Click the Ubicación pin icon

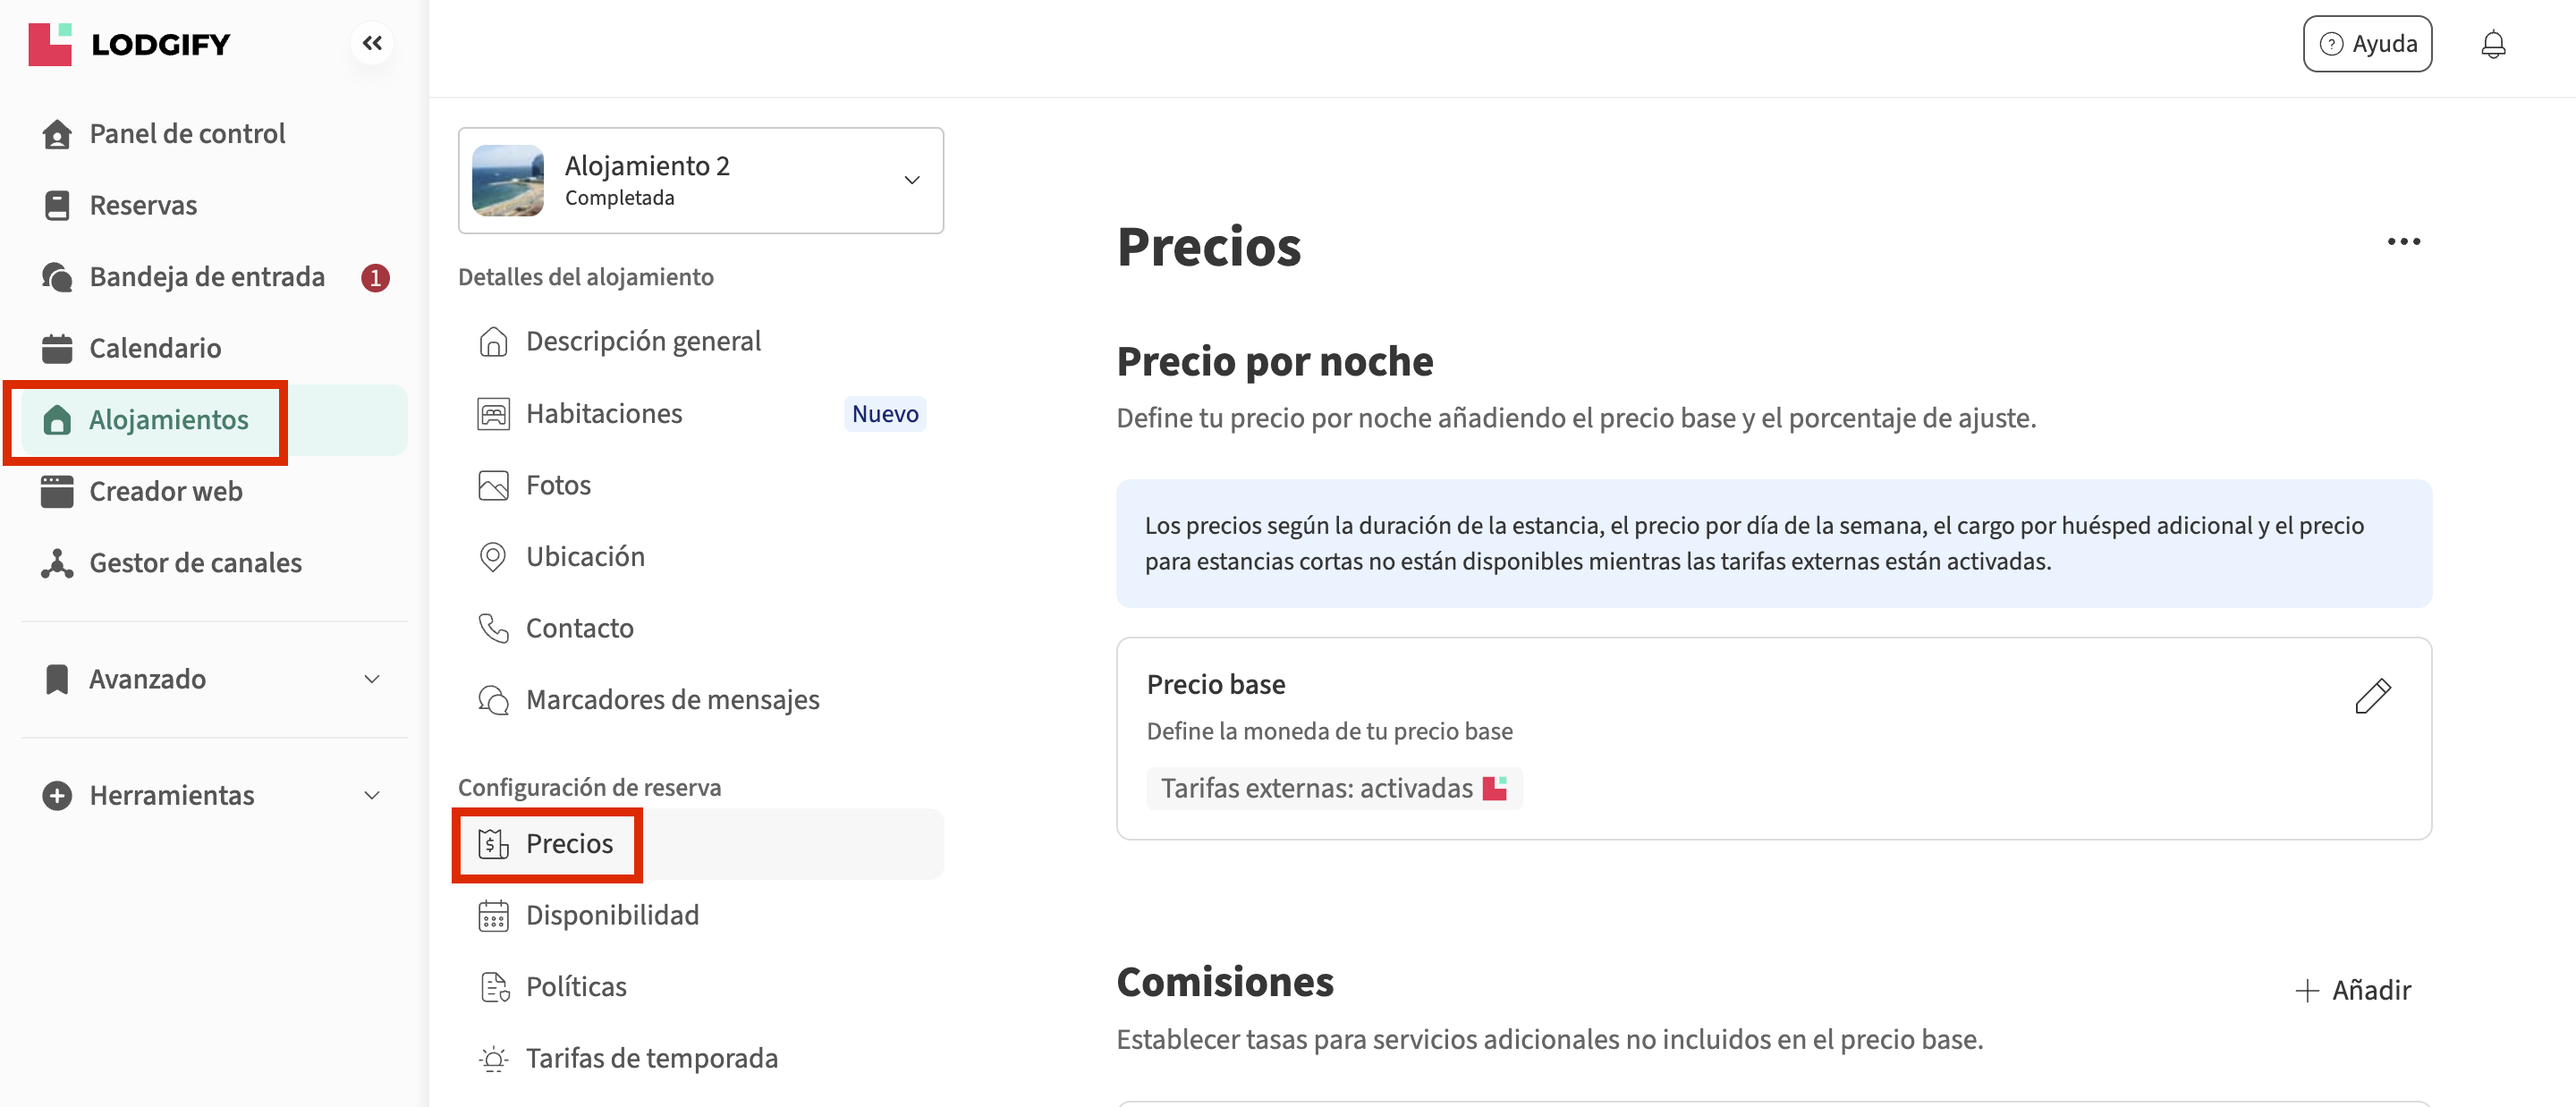pos(493,557)
